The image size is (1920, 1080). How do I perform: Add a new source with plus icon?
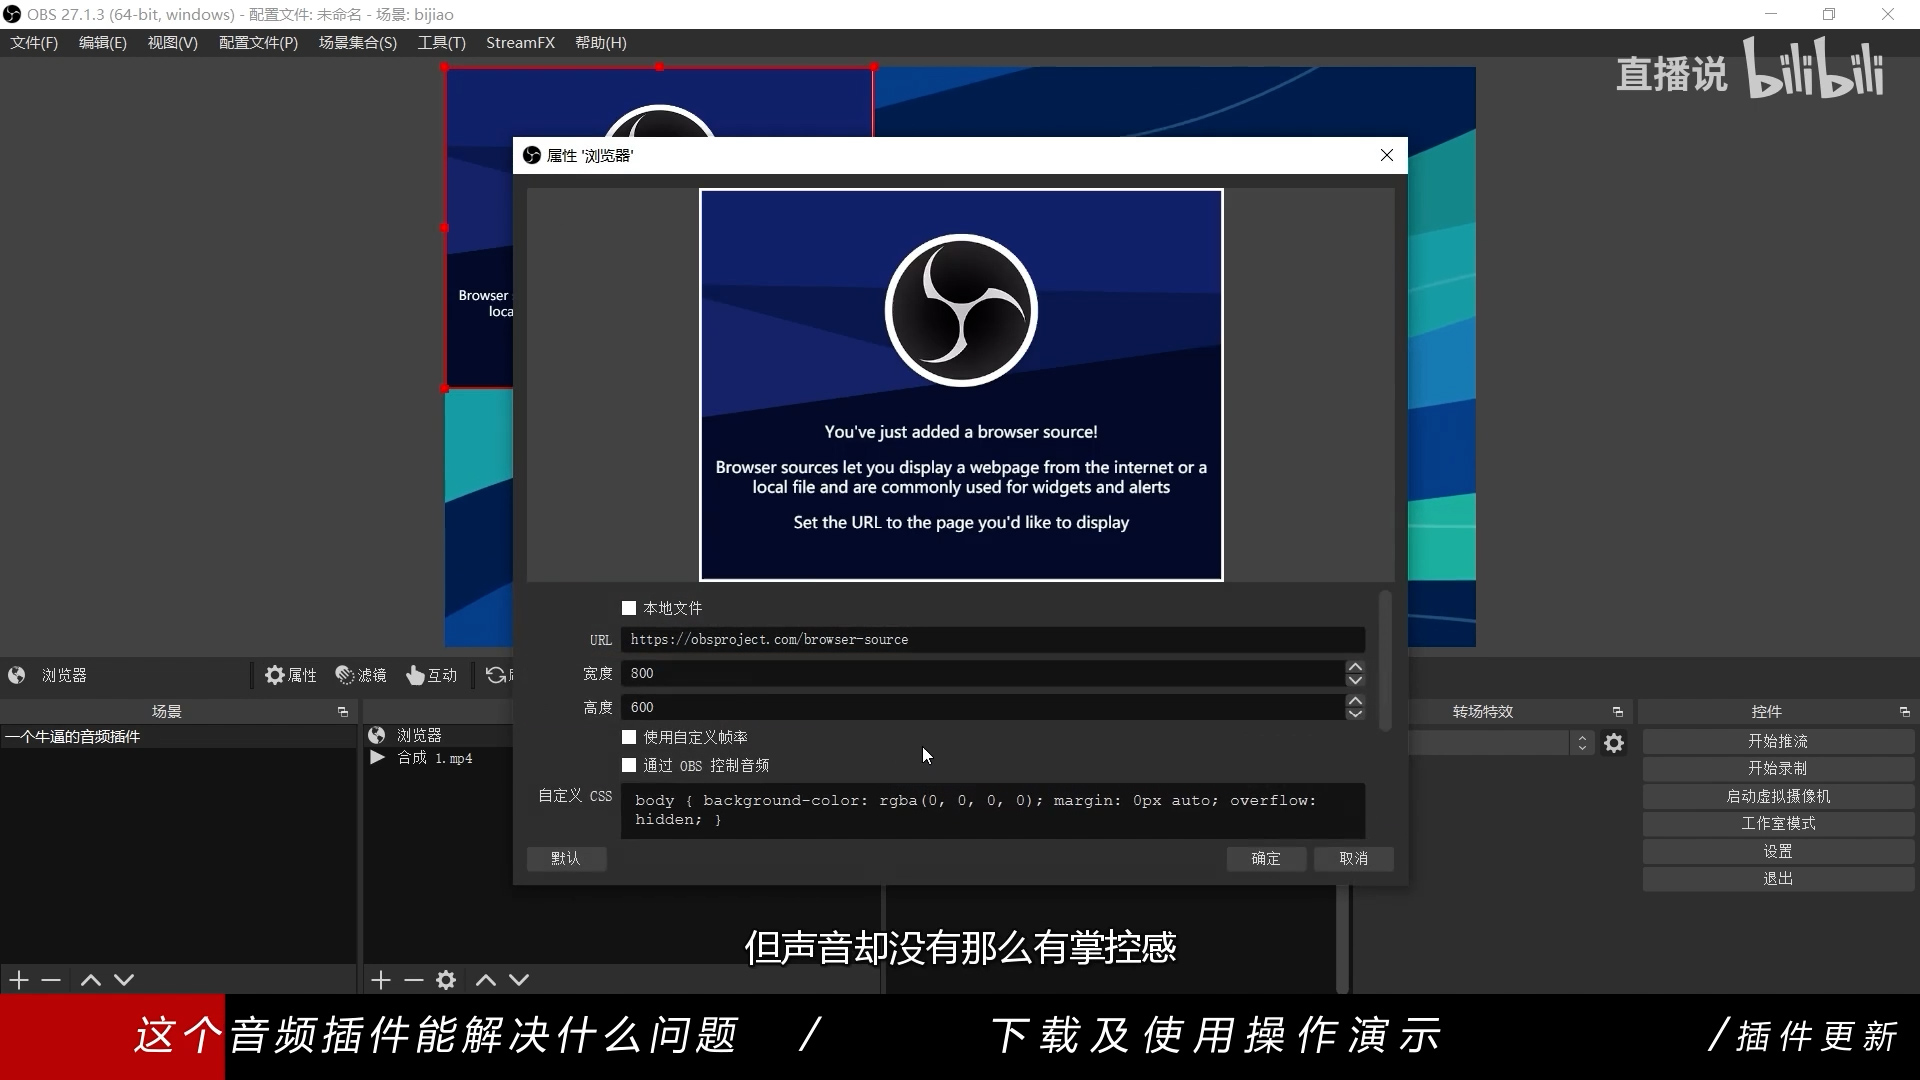pos(381,980)
